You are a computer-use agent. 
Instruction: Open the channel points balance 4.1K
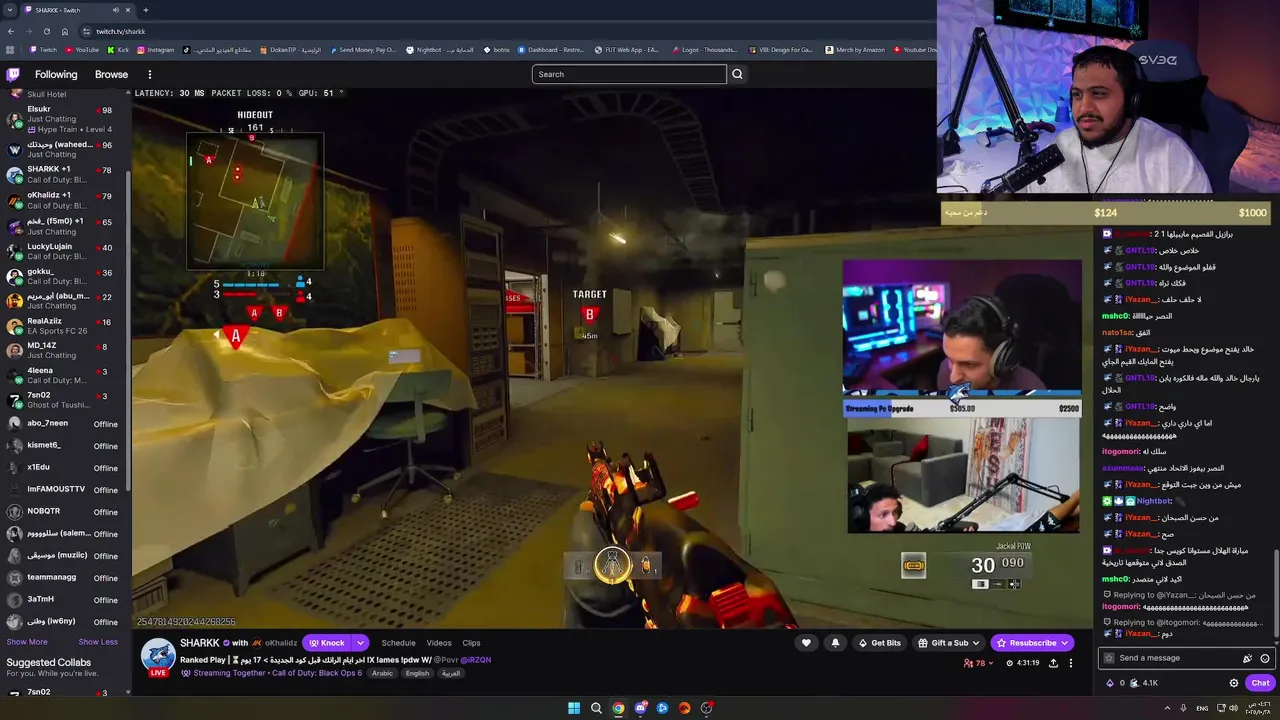point(1144,683)
